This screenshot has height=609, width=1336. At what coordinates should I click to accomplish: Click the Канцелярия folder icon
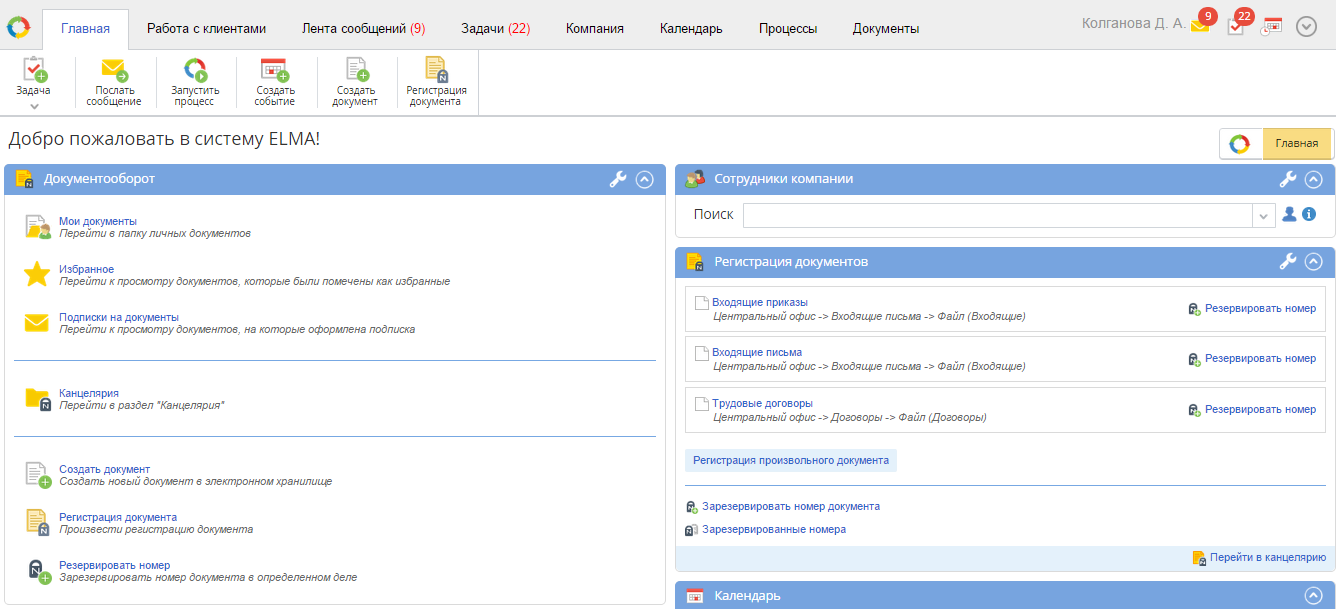click(37, 399)
